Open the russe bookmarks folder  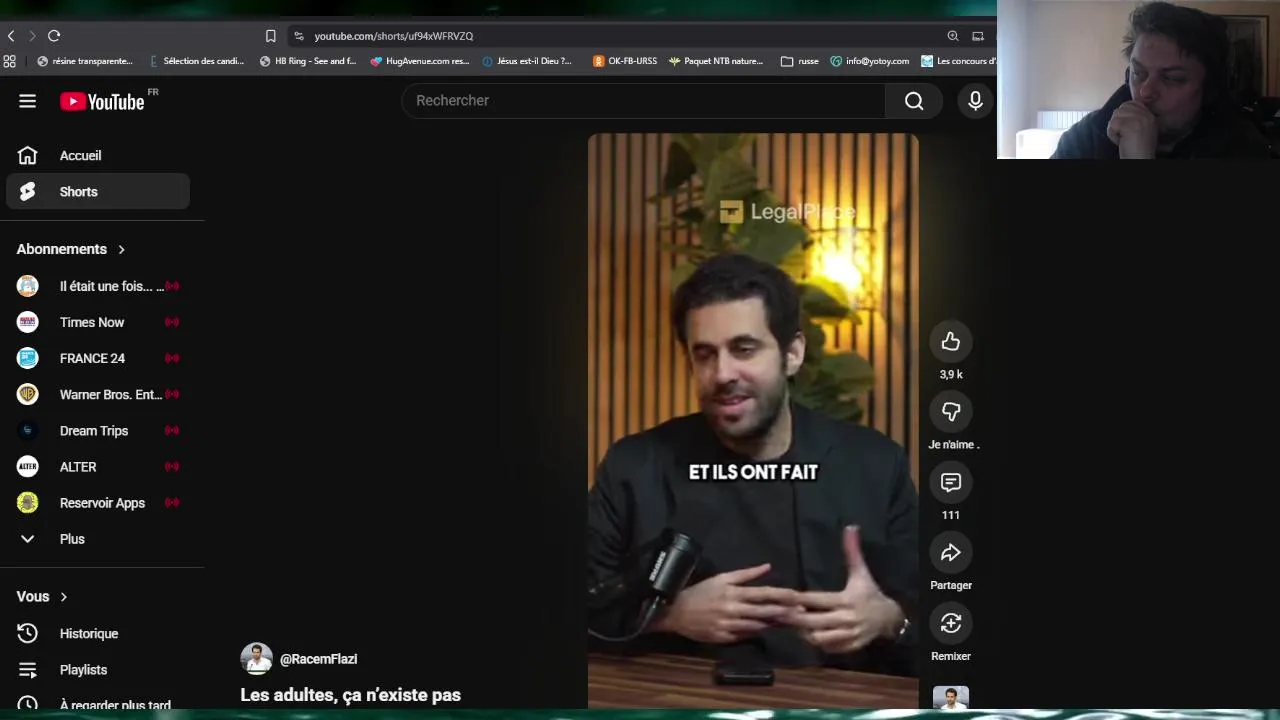(800, 61)
